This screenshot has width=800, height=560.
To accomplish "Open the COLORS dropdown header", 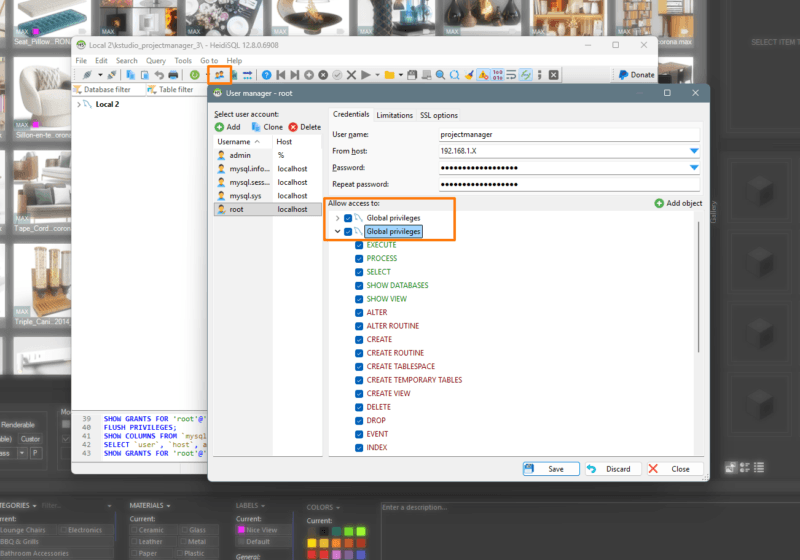I will (x=323, y=507).
